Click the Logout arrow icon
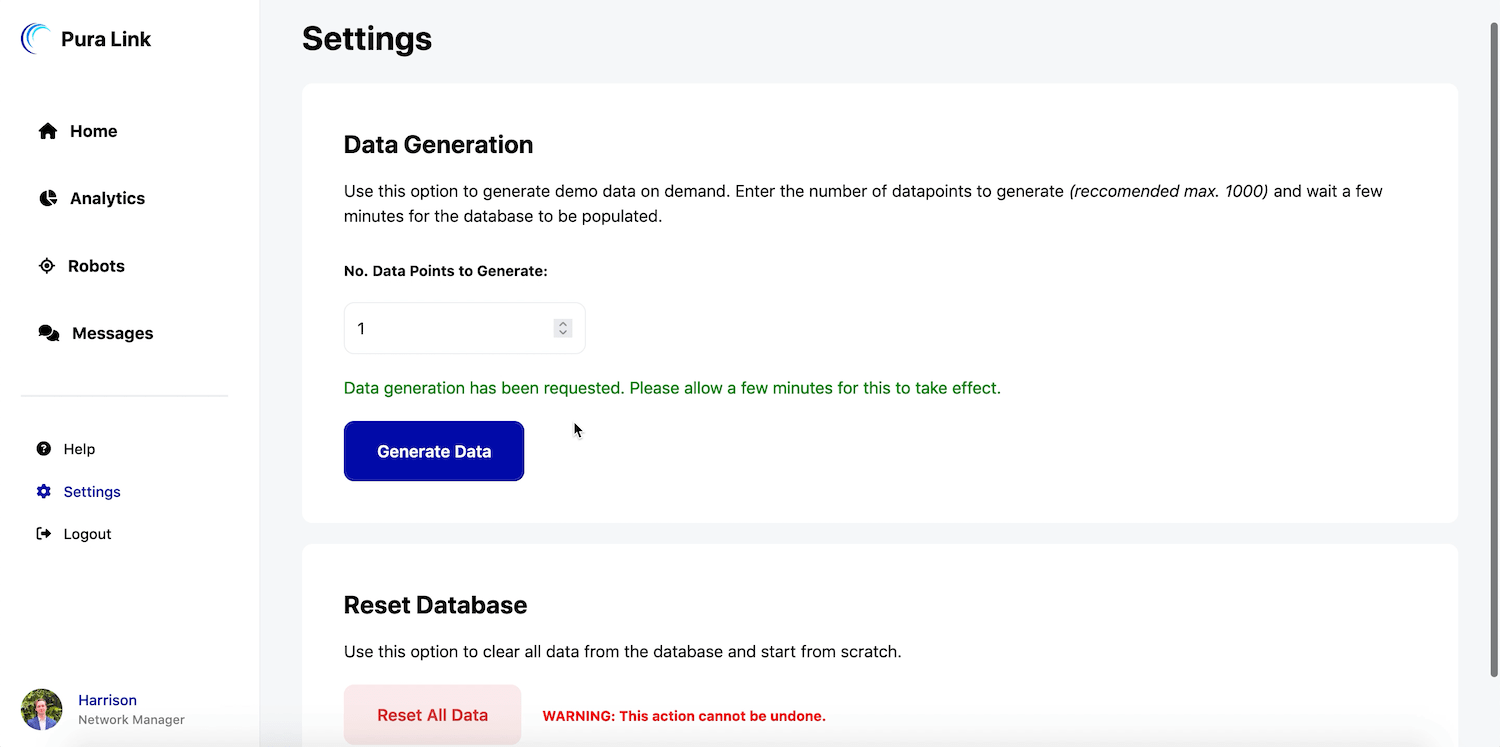 (42, 533)
